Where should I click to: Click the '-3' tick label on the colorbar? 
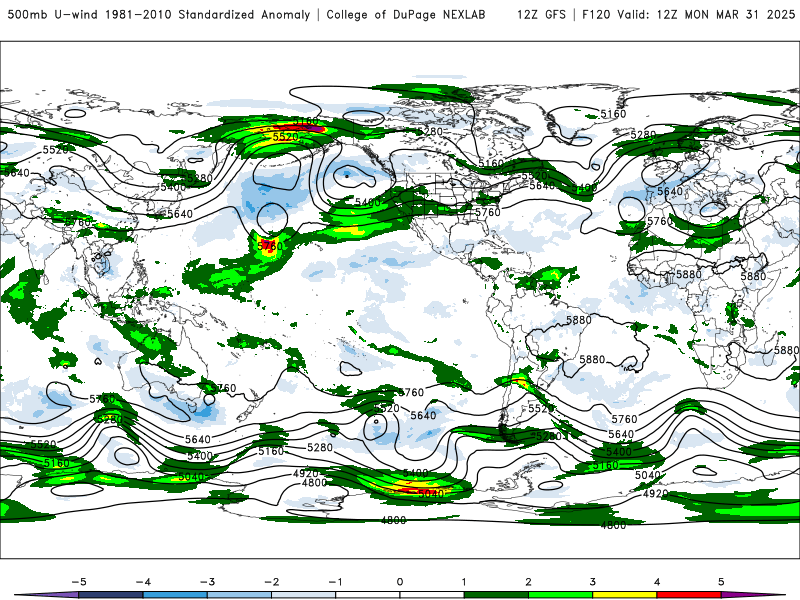coord(207,582)
